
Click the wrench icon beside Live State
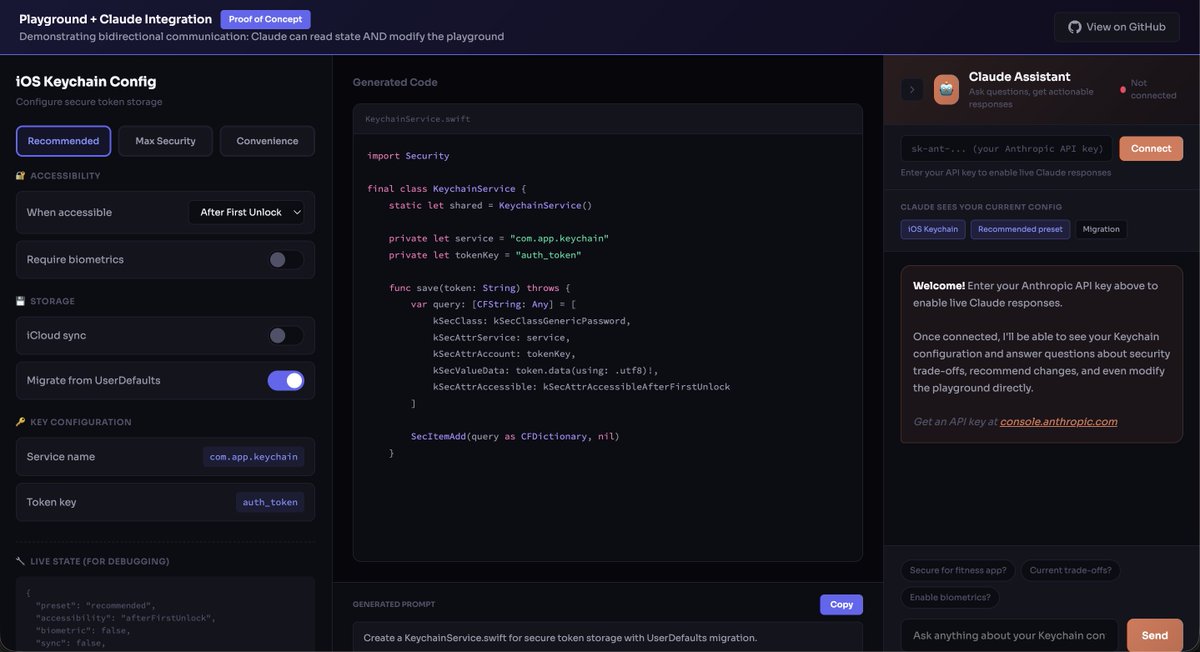[21, 561]
